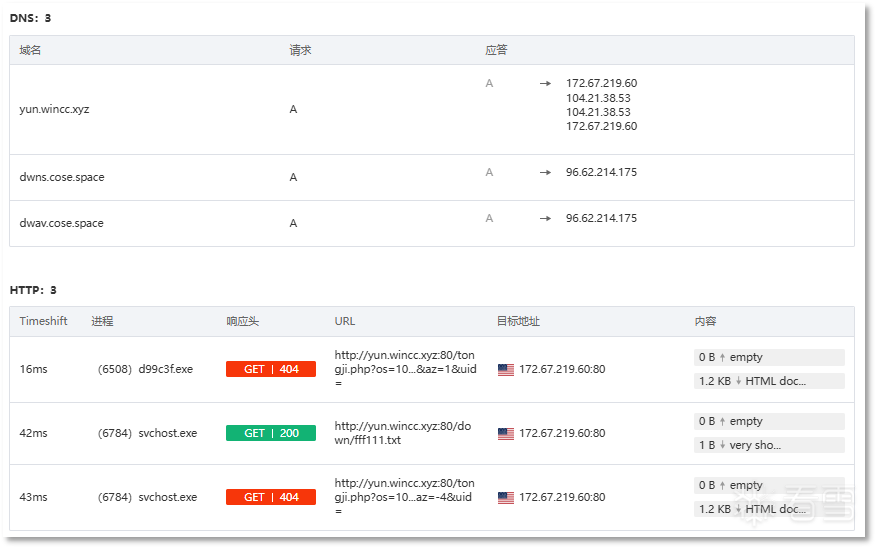Image resolution: width=876 pixels, height=549 pixels.
Task: Click the Timeshift column header
Action: pyautogui.click(x=43, y=321)
